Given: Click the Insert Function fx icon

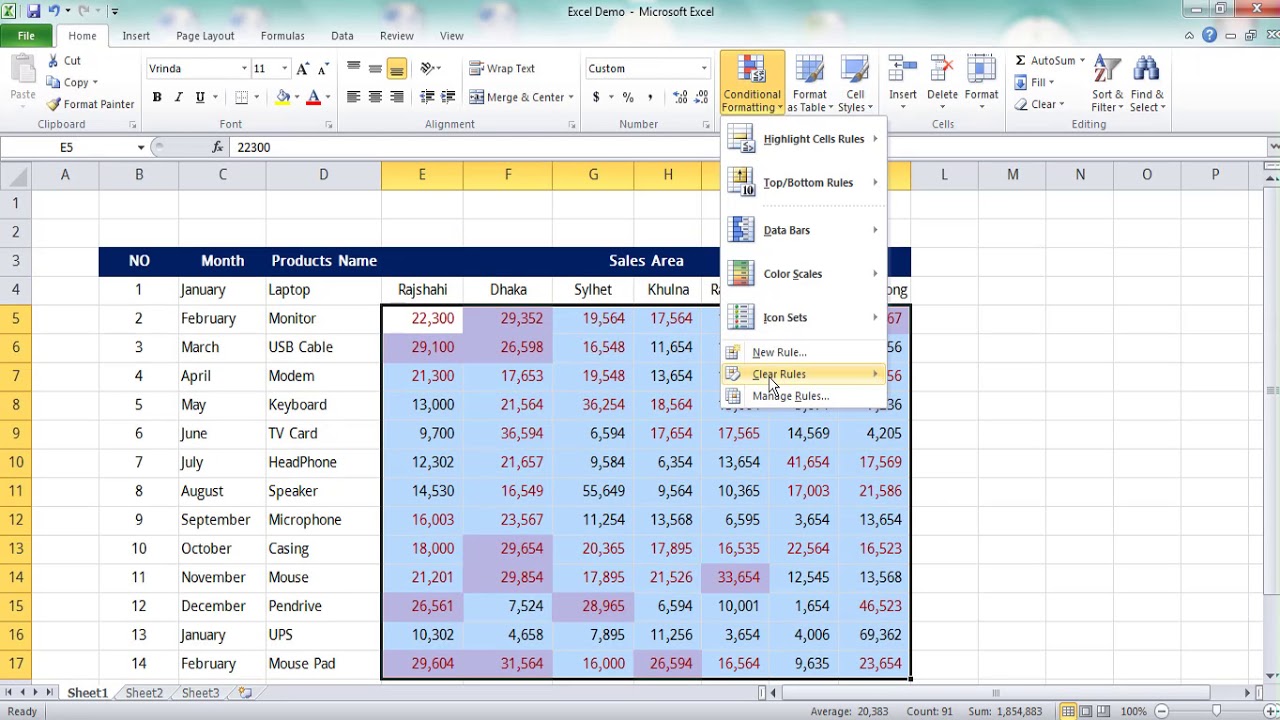Looking at the screenshot, I should [218, 147].
